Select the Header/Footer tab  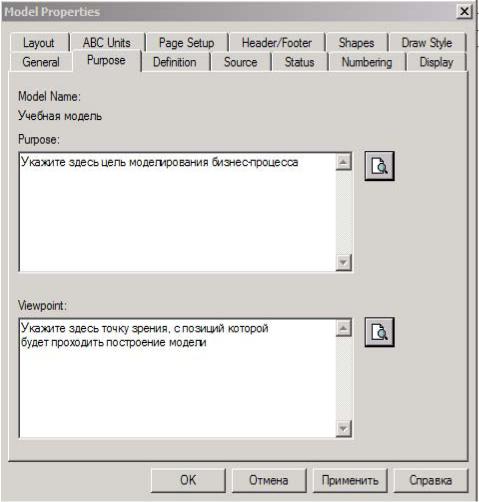(277, 43)
